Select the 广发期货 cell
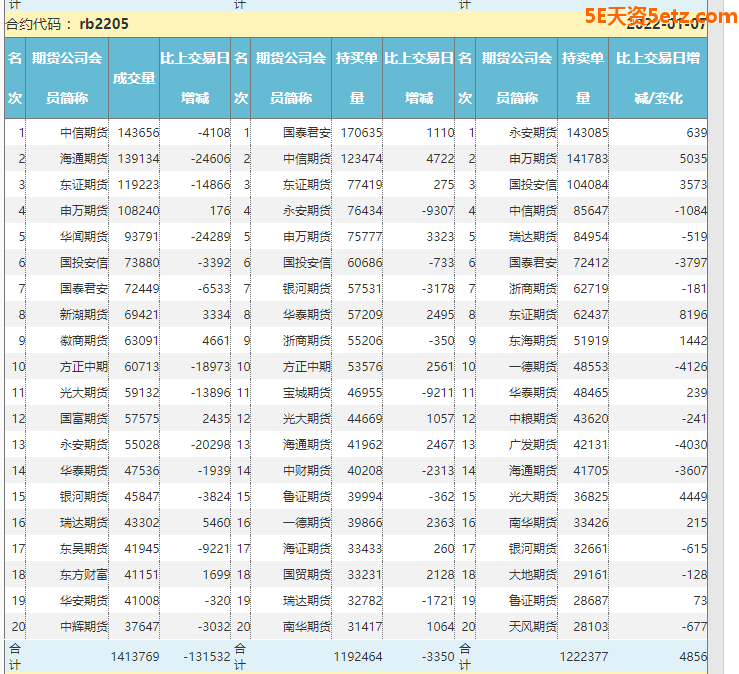The height and width of the screenshot is (674, 739). pyautogui.click(x=532, y=444)
